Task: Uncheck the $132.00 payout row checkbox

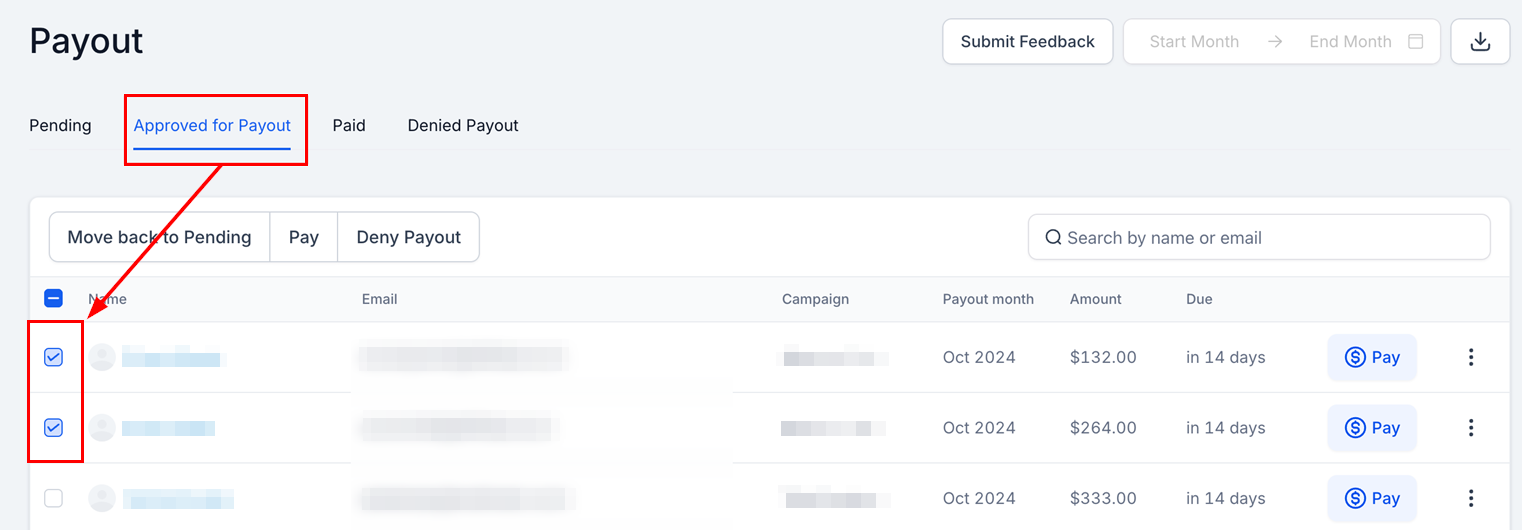Action: (54, 357)
